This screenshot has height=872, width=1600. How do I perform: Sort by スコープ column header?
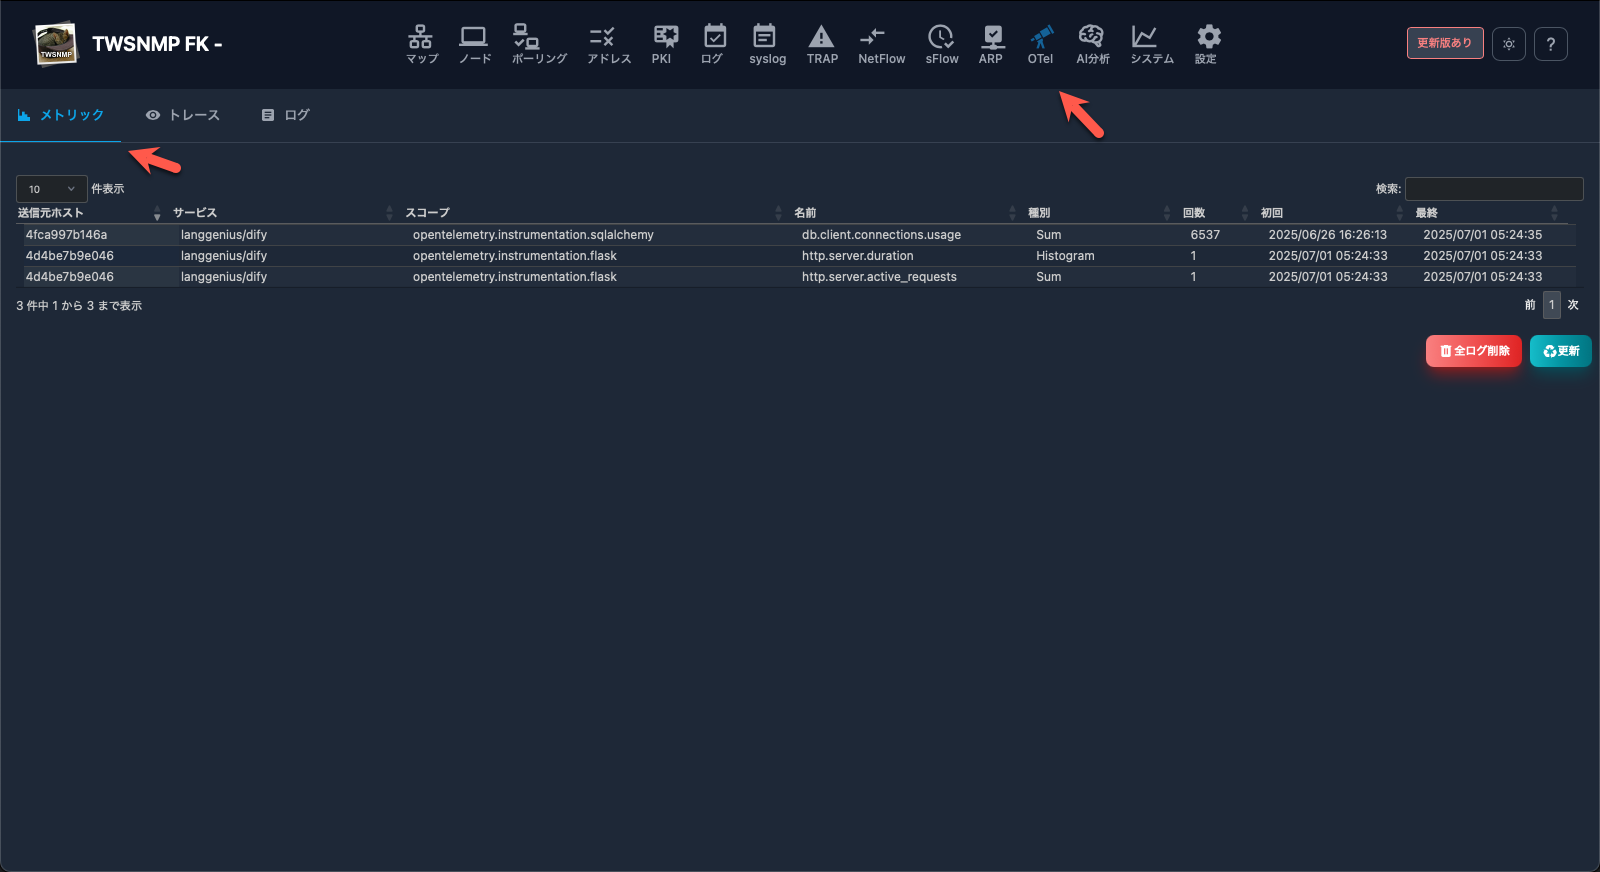point(594,213)
